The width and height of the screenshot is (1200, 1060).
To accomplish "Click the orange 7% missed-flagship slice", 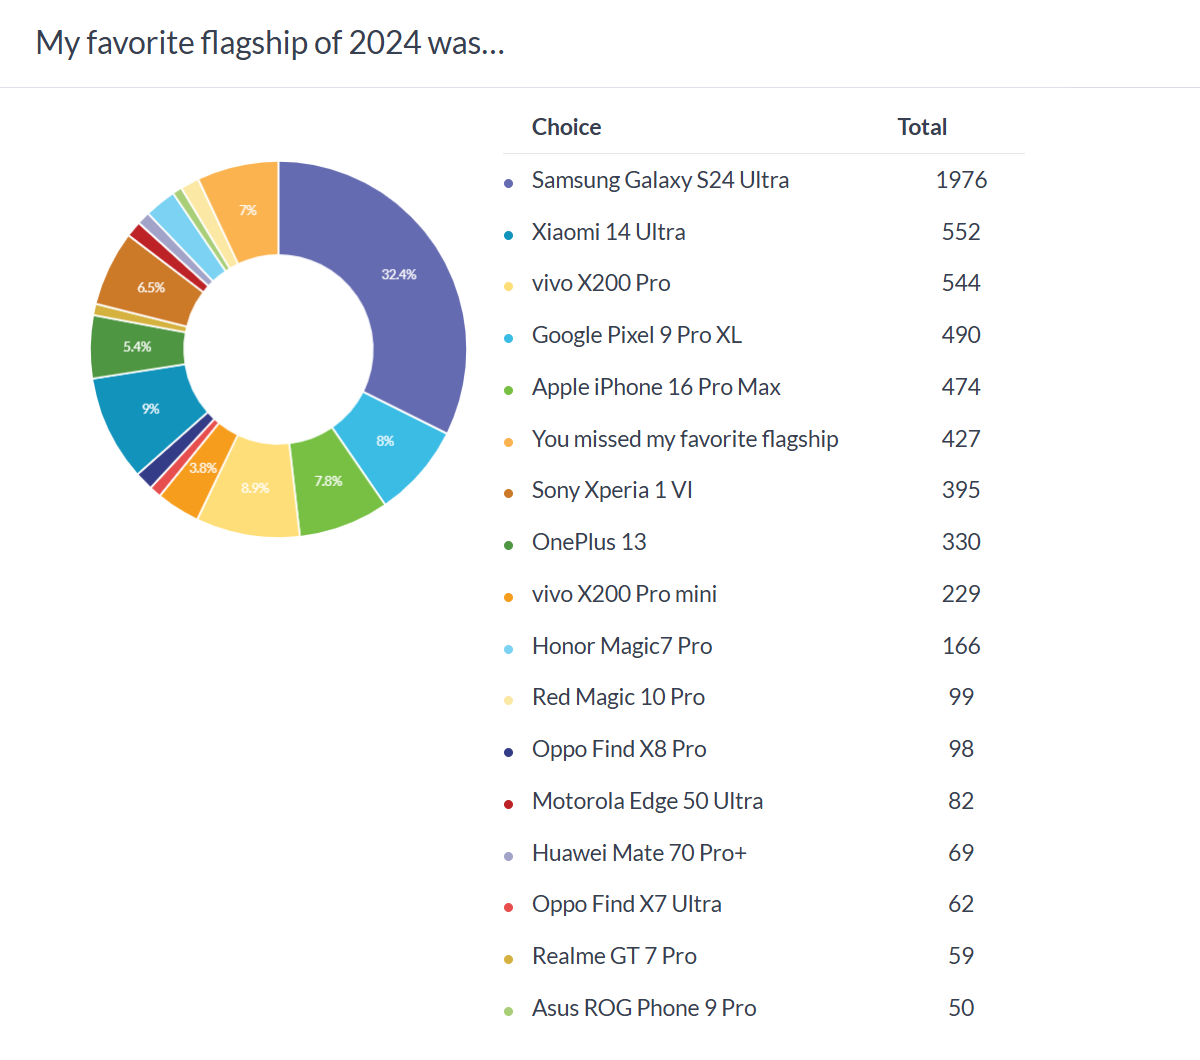I will [x=245, y=208].
